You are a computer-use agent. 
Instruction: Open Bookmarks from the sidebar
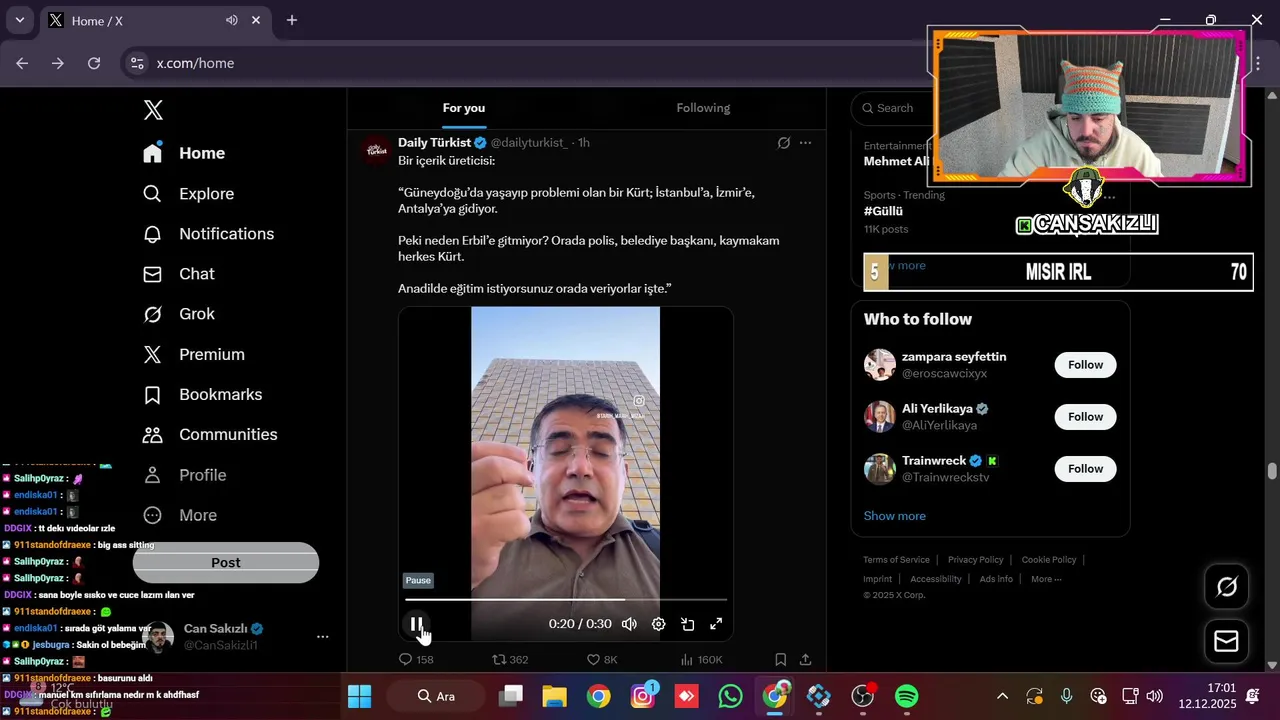tap(202, 395)
